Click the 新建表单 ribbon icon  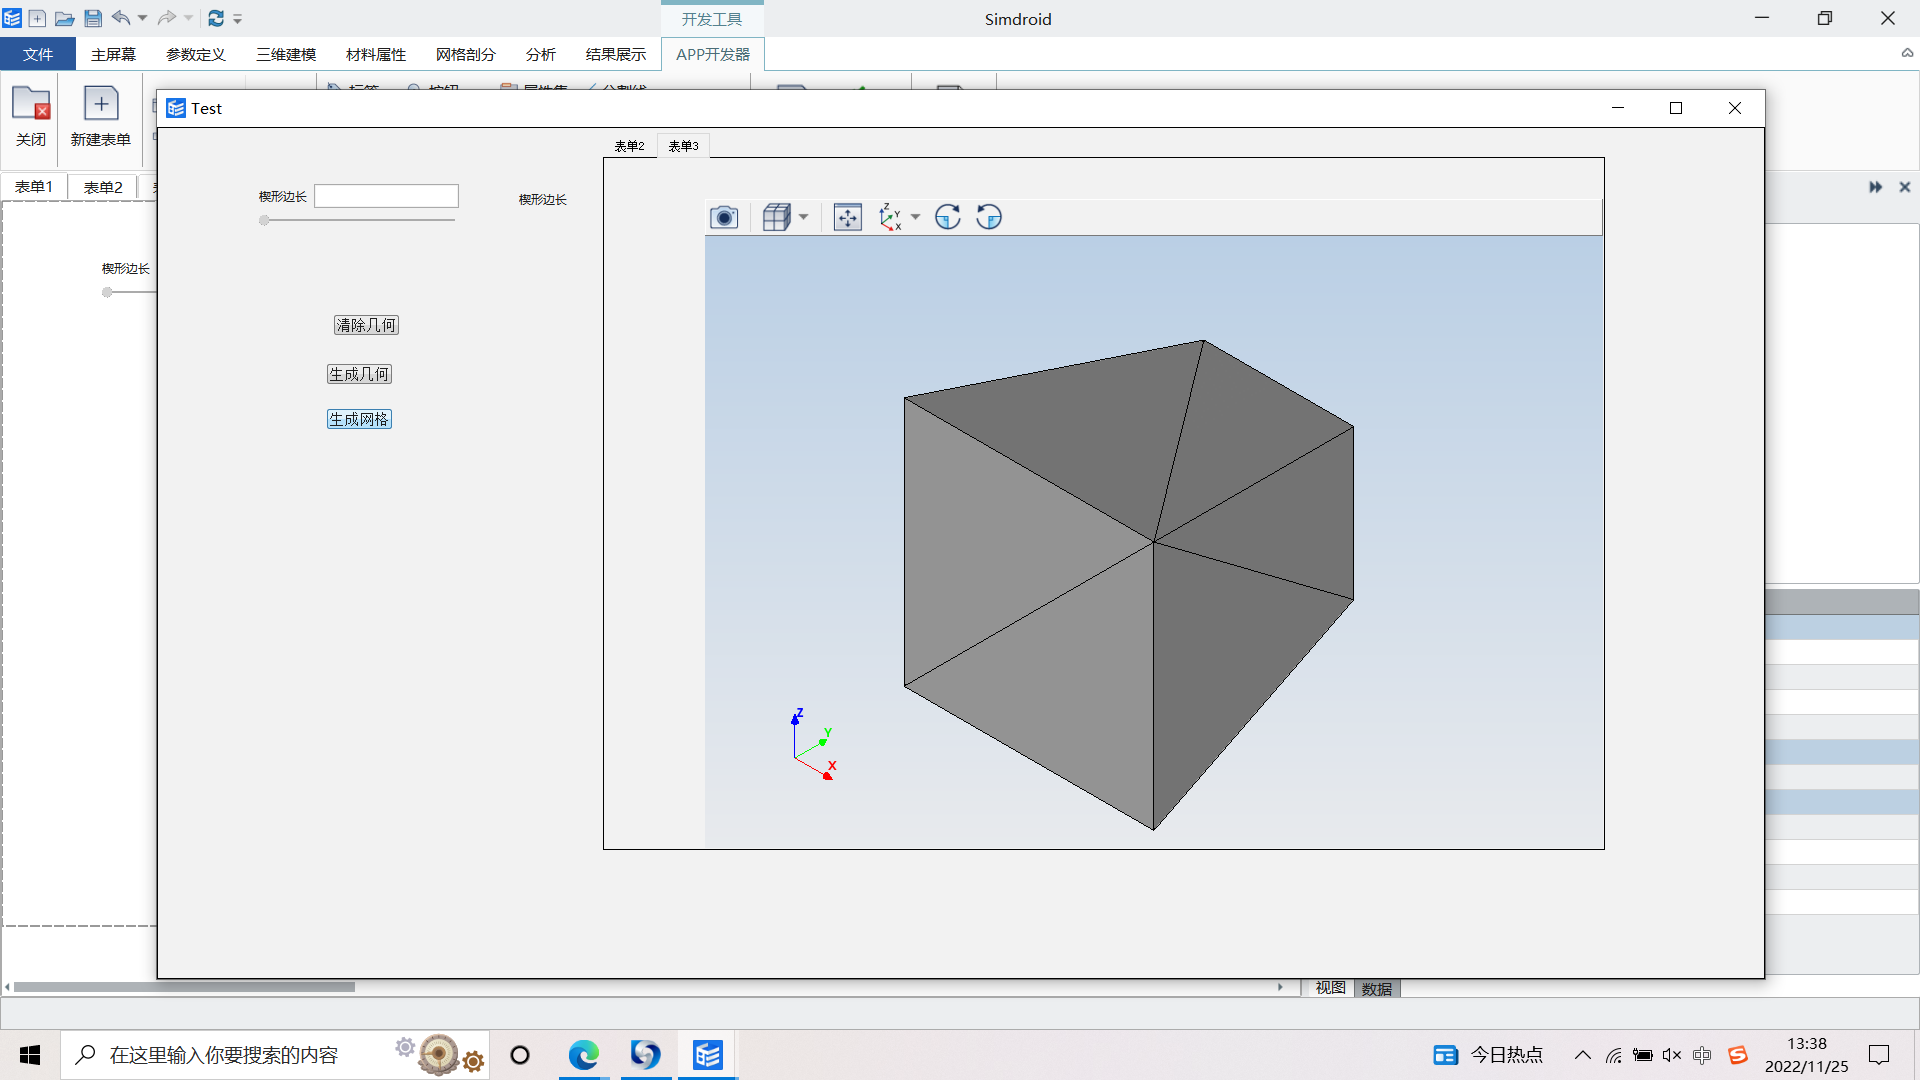coord(101,116)
